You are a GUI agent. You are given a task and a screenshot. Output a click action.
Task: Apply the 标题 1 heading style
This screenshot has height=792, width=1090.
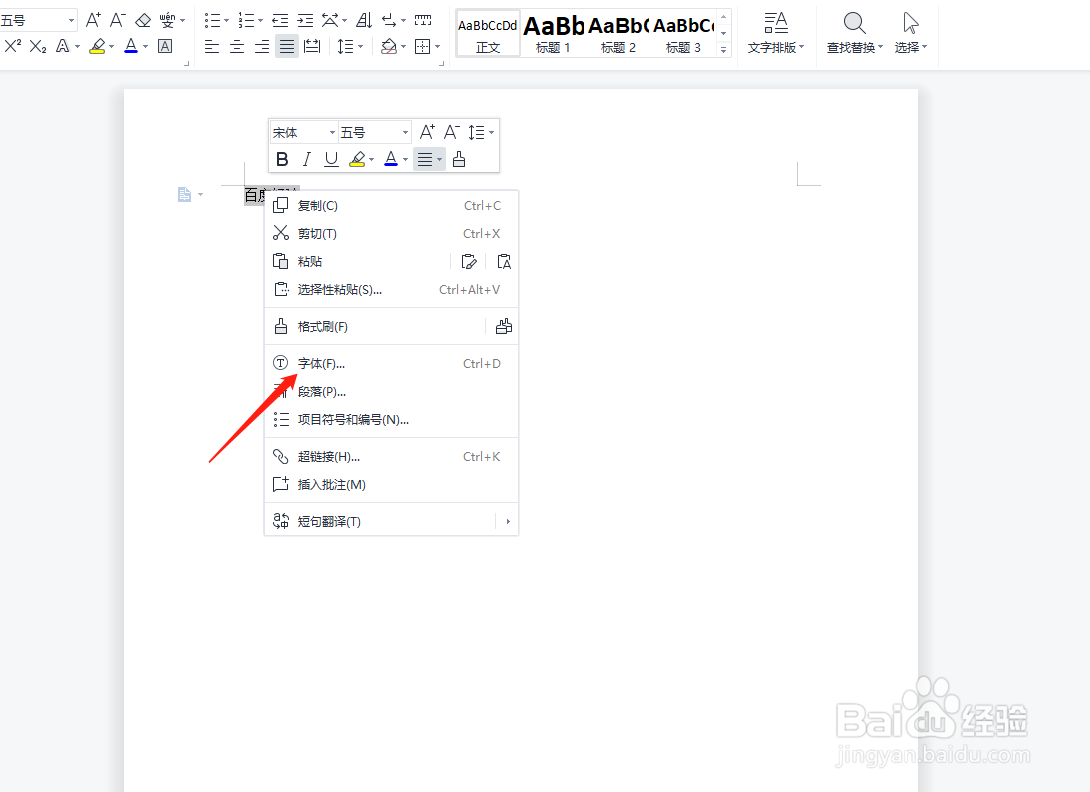click(x=553, y=34)
